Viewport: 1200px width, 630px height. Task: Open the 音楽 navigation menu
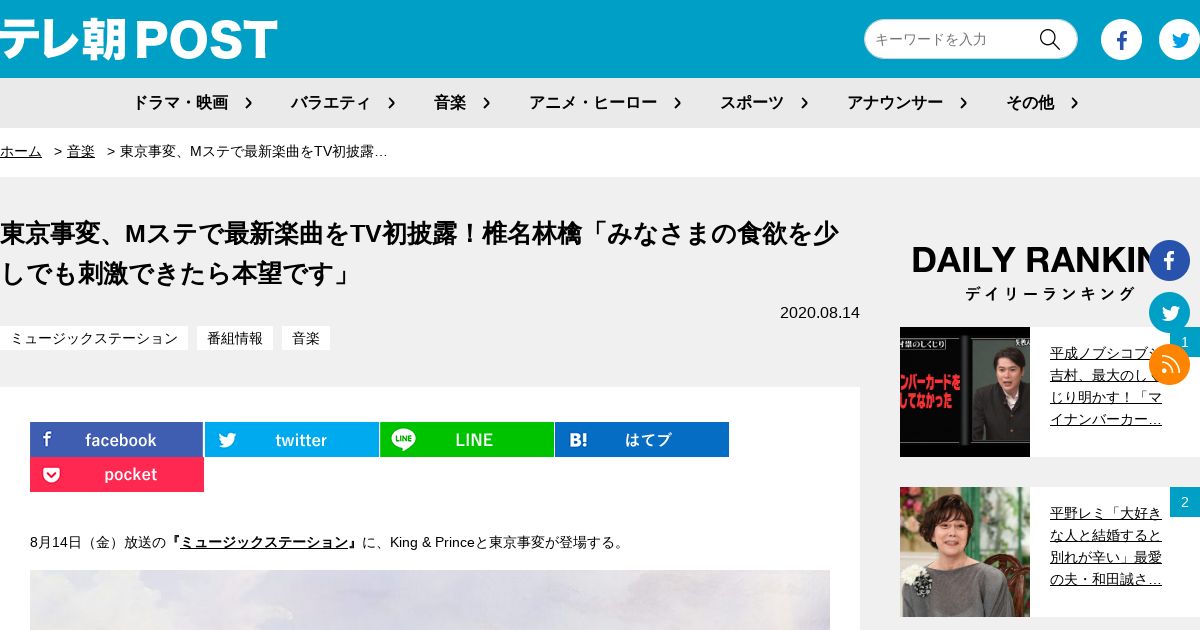pos(450,102)
